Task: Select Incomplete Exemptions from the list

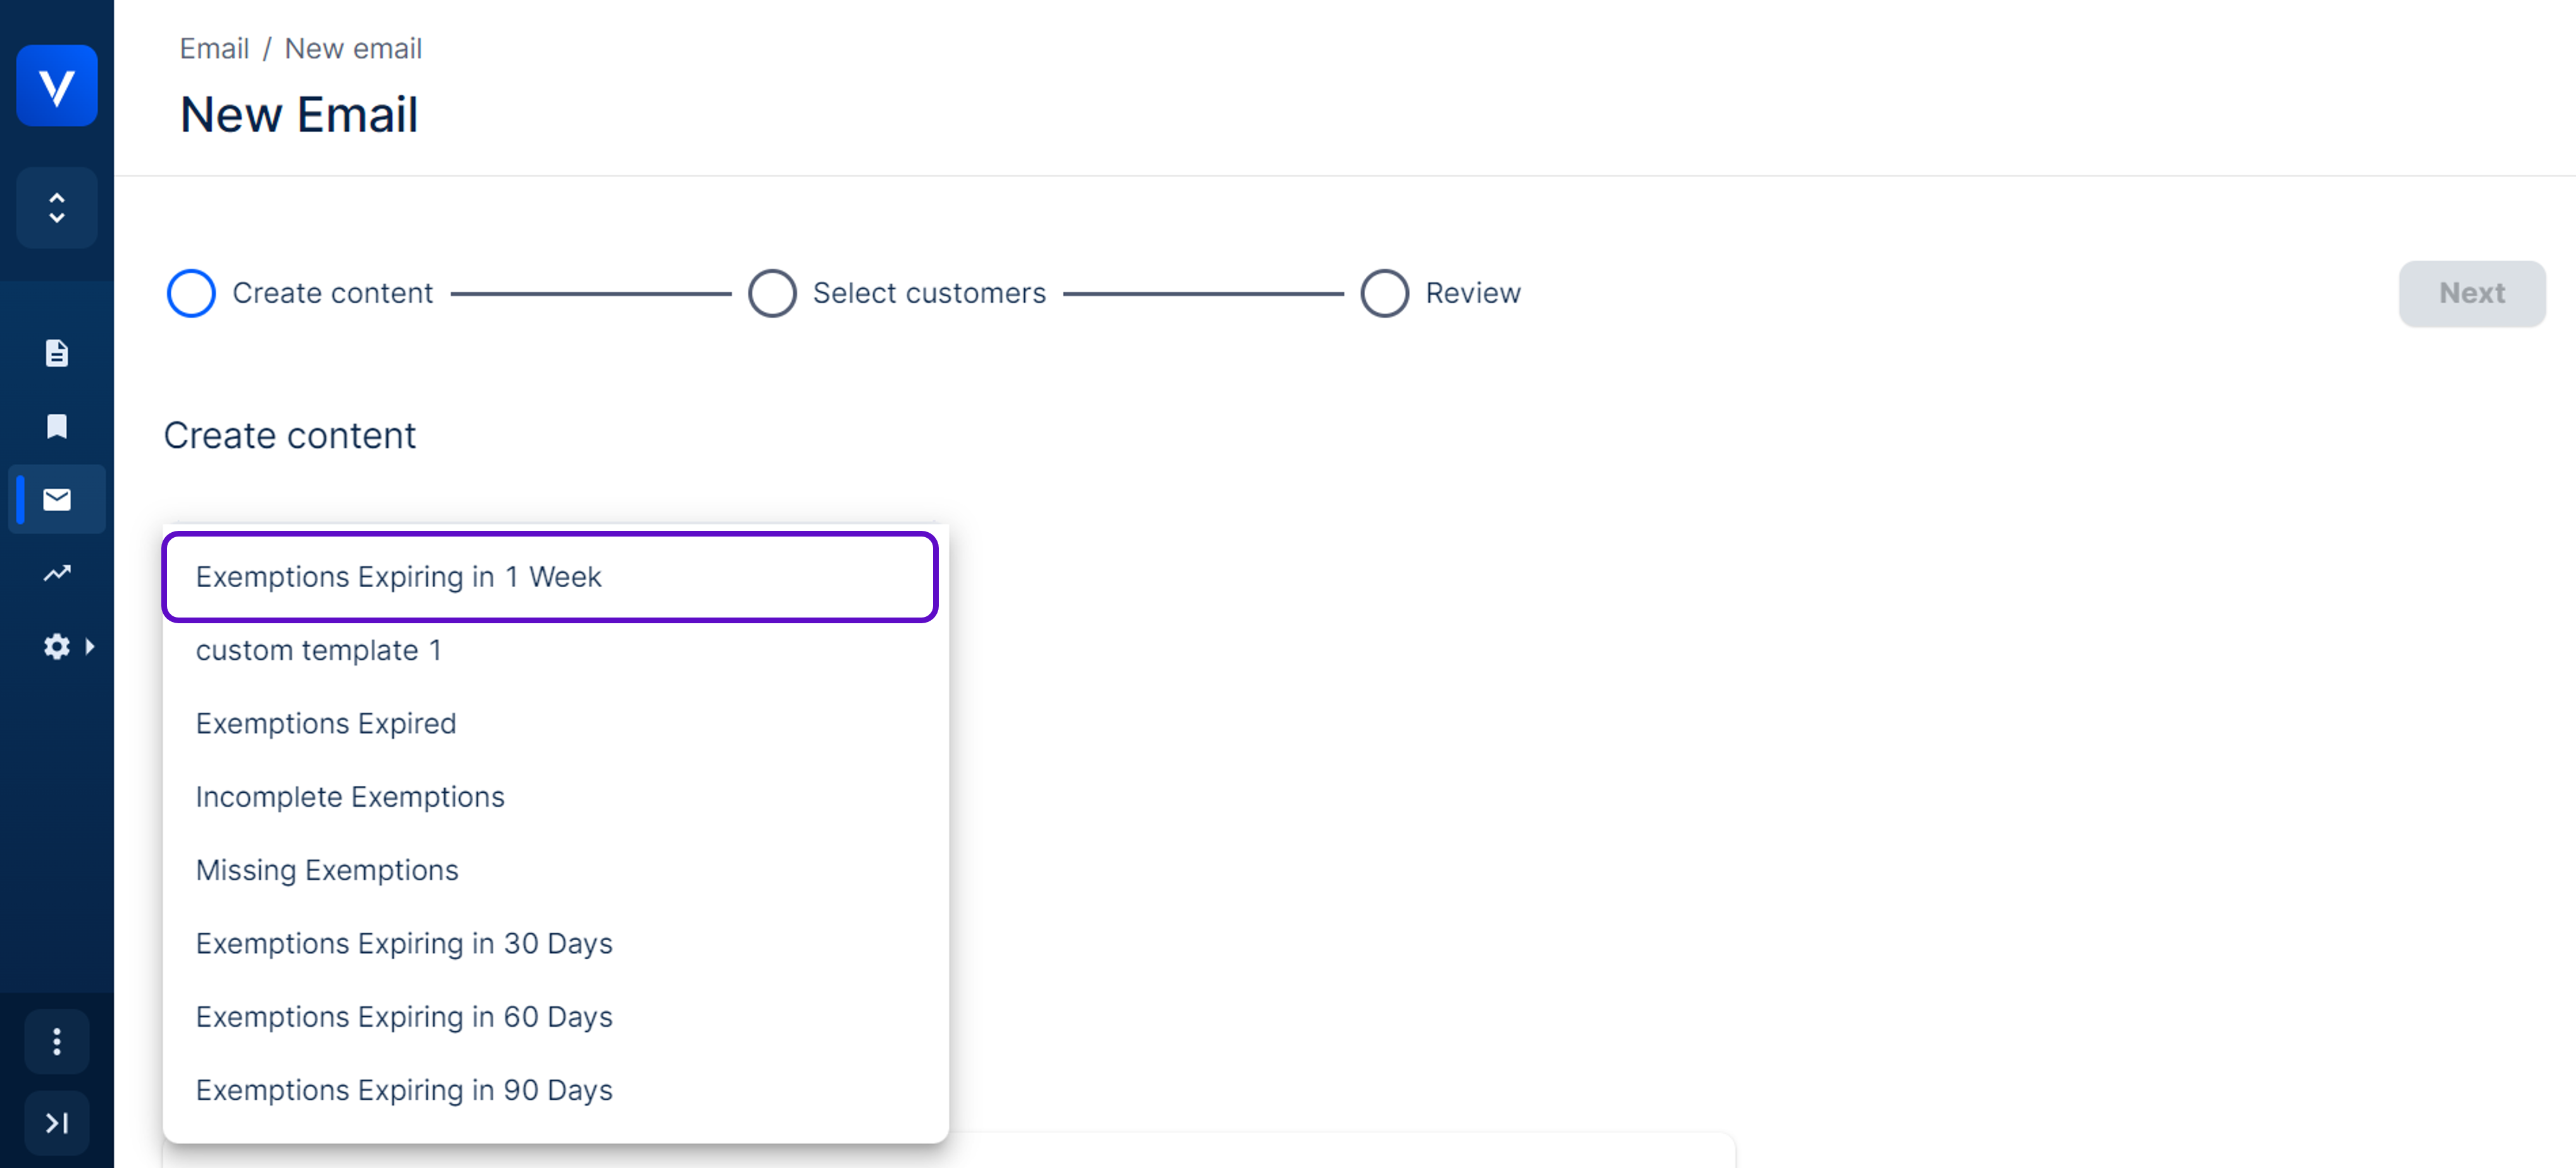Action: [350, 797]
